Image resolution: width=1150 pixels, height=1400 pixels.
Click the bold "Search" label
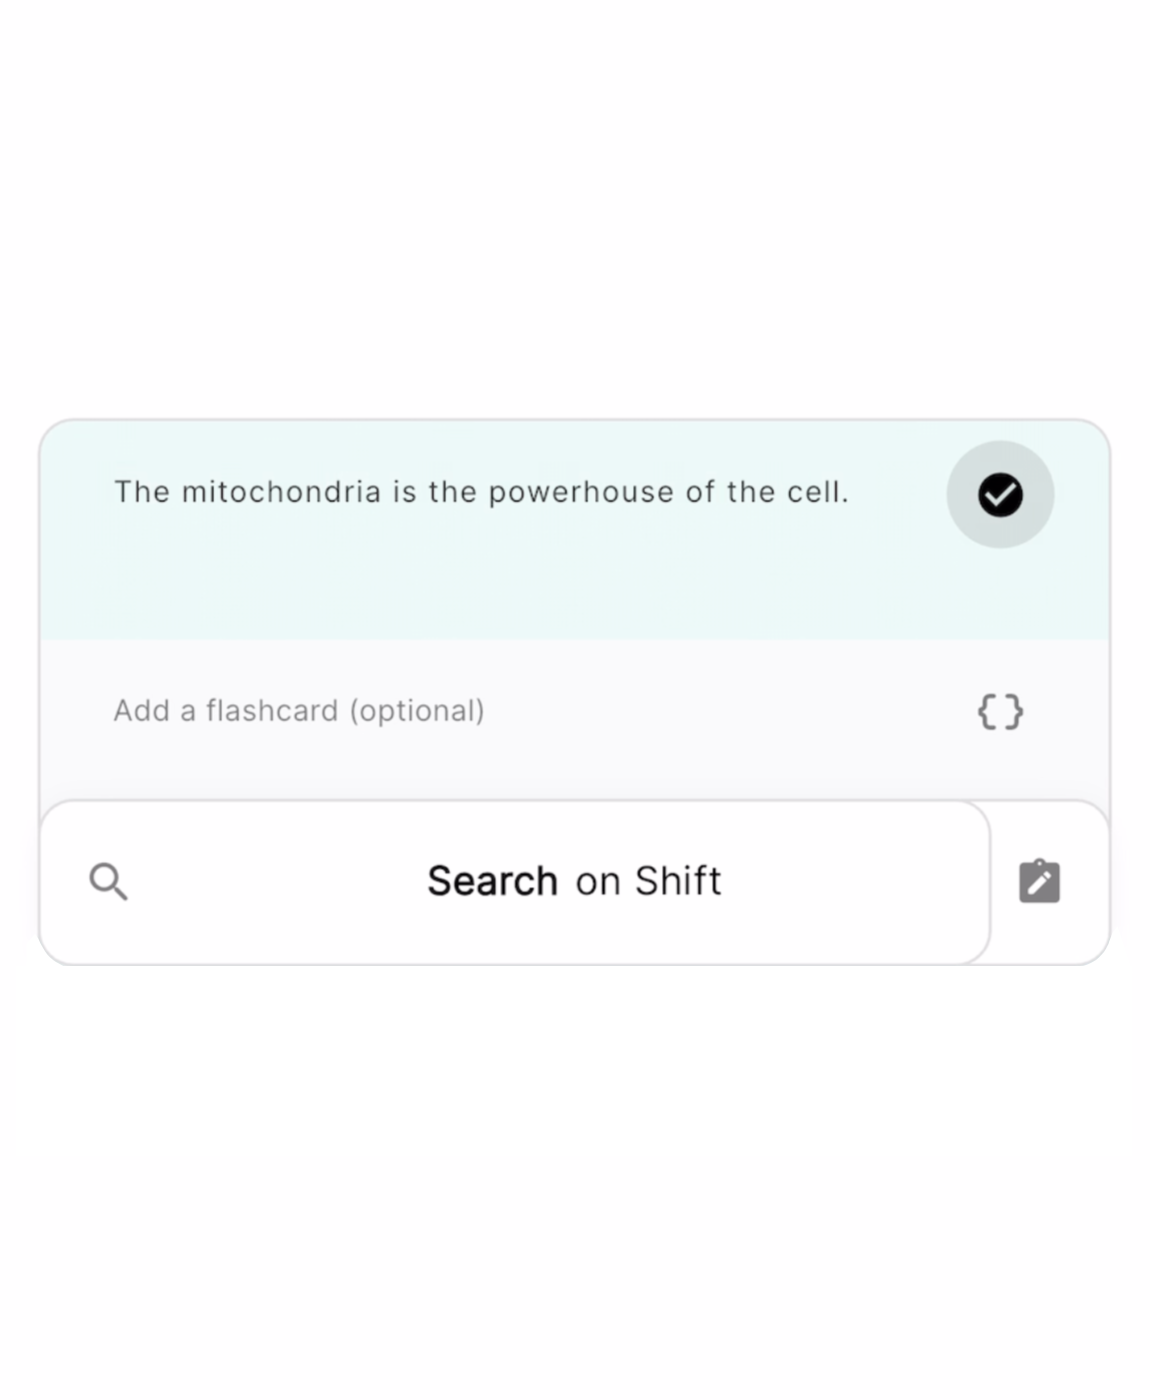(492, 881)
